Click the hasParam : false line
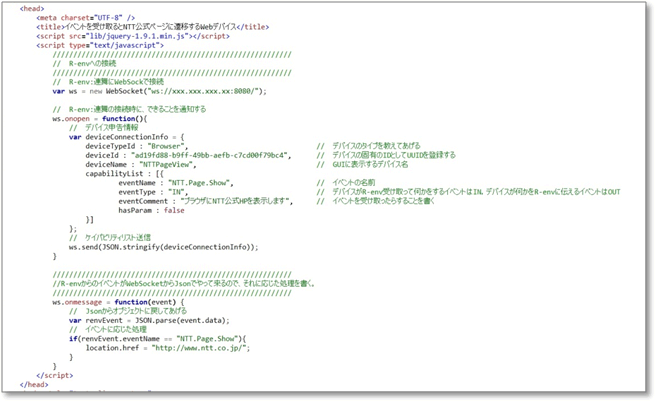Viewport: 656px width, 402px height. coord(151,210)
